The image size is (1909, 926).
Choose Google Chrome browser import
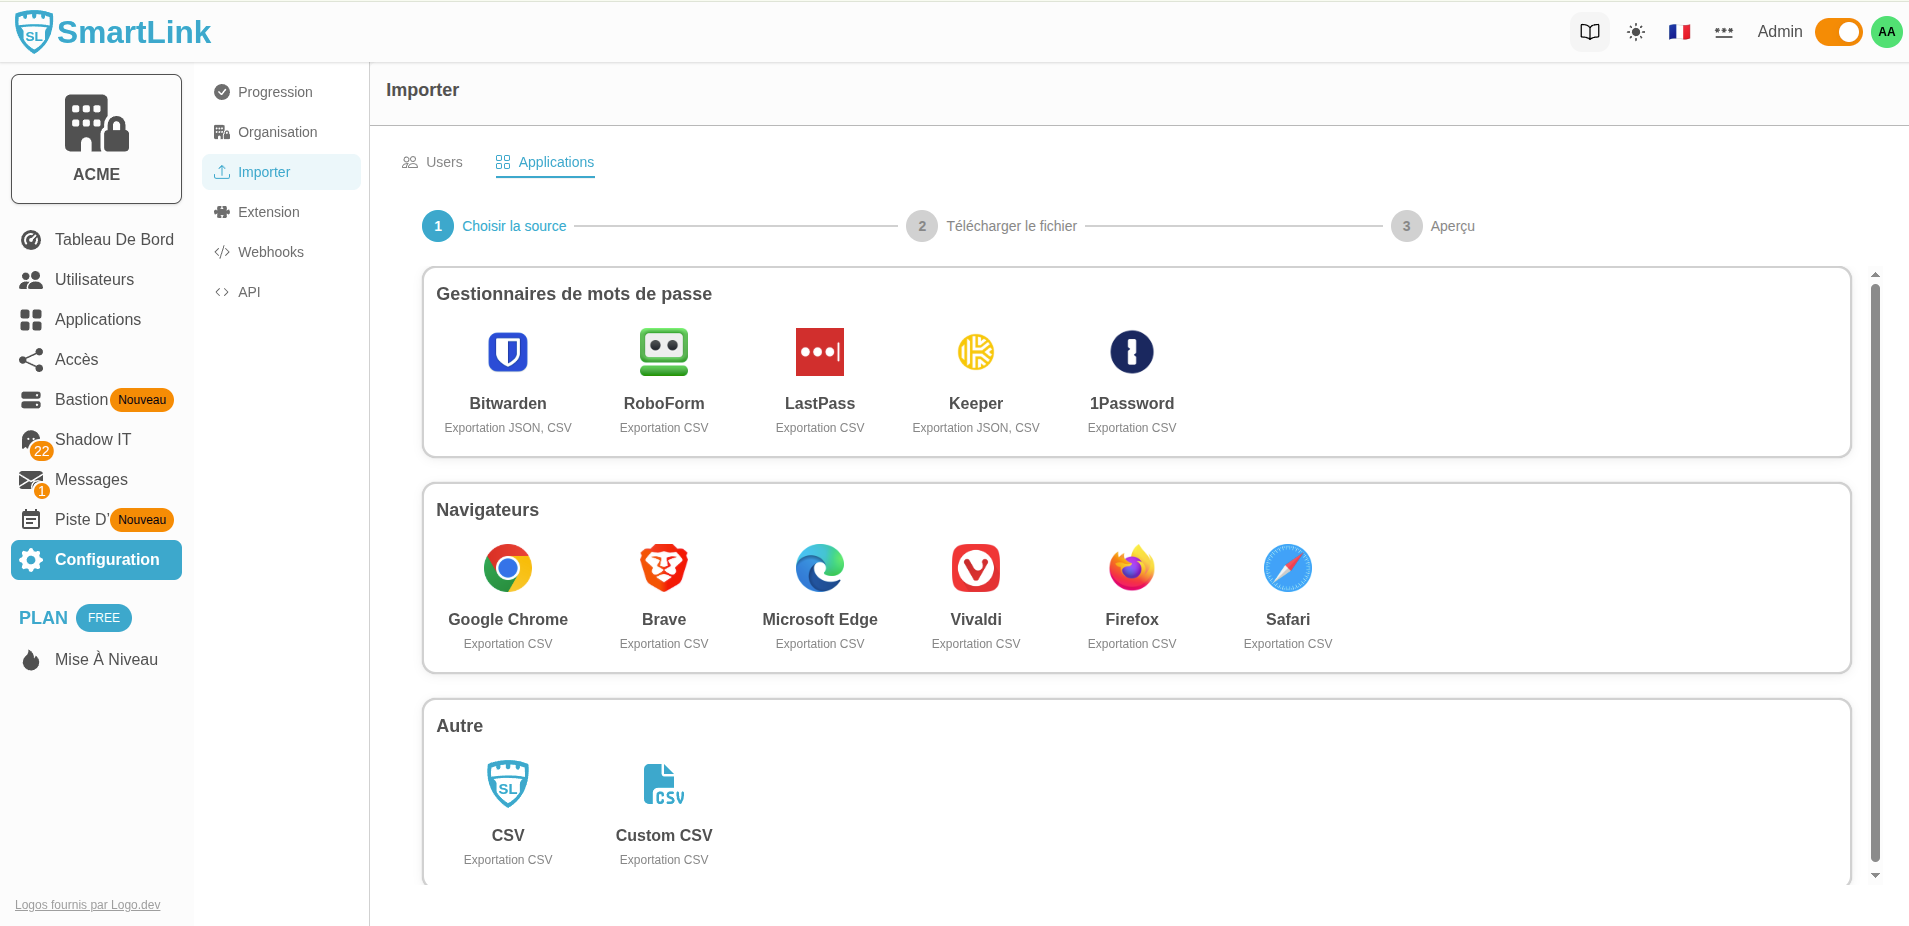tap(508, 568)
